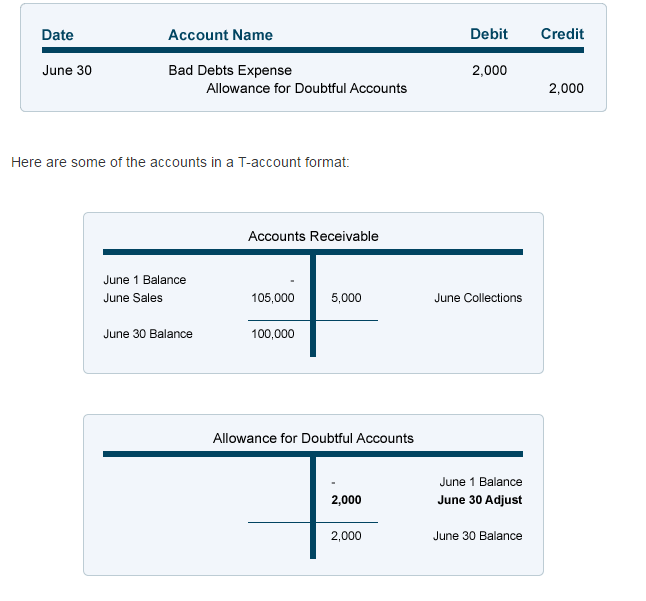This screenshot has width=646, height=601.
Task: Click the 5,000 collections amount
Action: click(x=346, y=298)
